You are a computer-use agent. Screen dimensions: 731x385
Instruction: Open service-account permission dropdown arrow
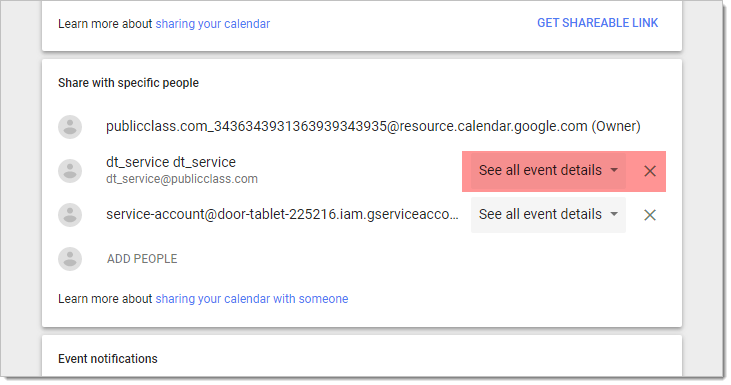coord(614,214)
